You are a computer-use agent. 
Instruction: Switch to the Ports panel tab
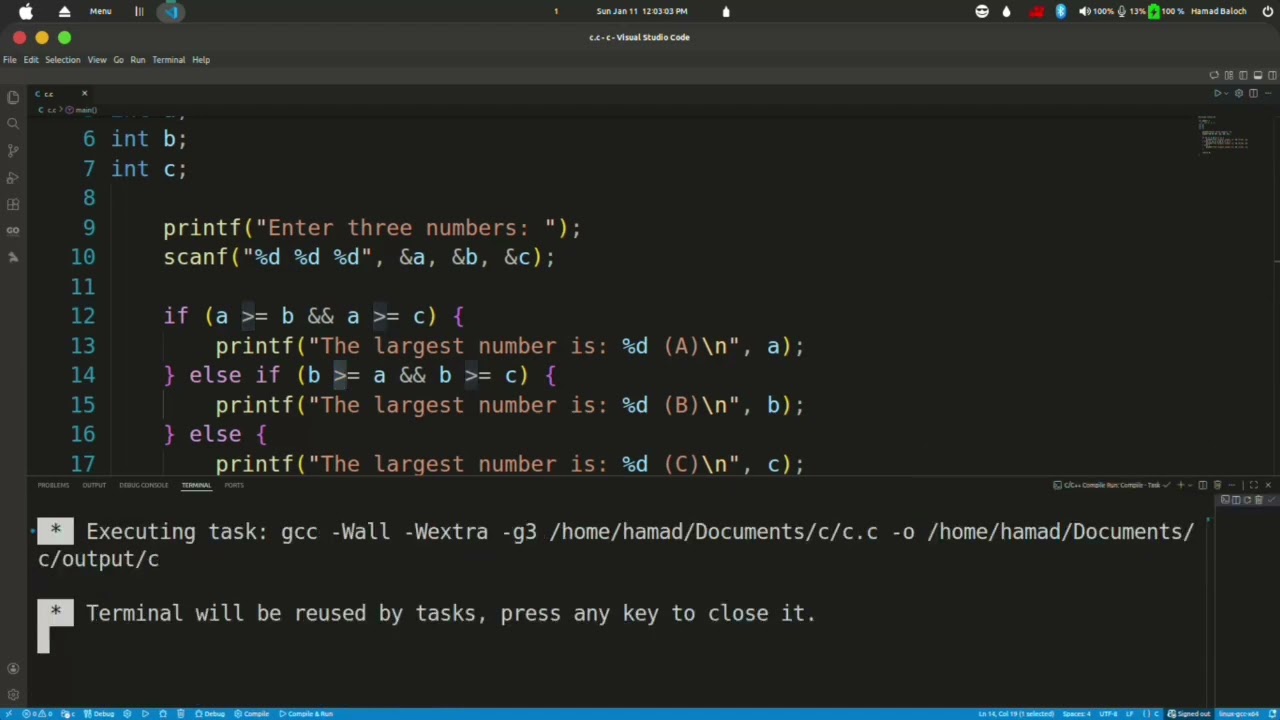[234, 485]
